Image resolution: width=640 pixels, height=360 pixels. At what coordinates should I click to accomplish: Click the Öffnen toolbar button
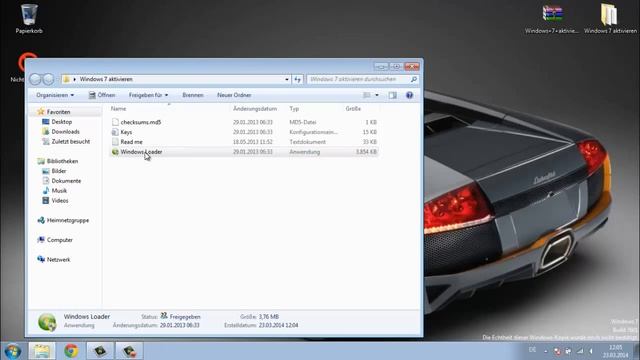102,95
